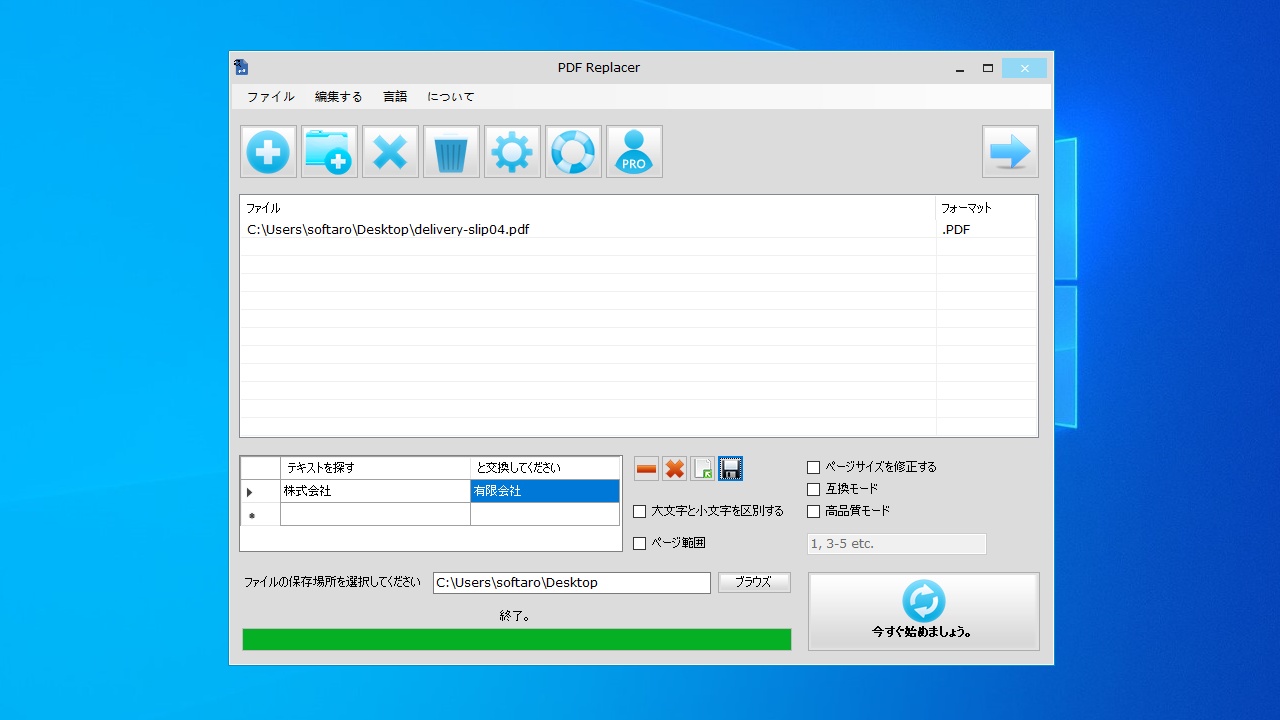Click the floppy disk save list icon

coord(731,469)
